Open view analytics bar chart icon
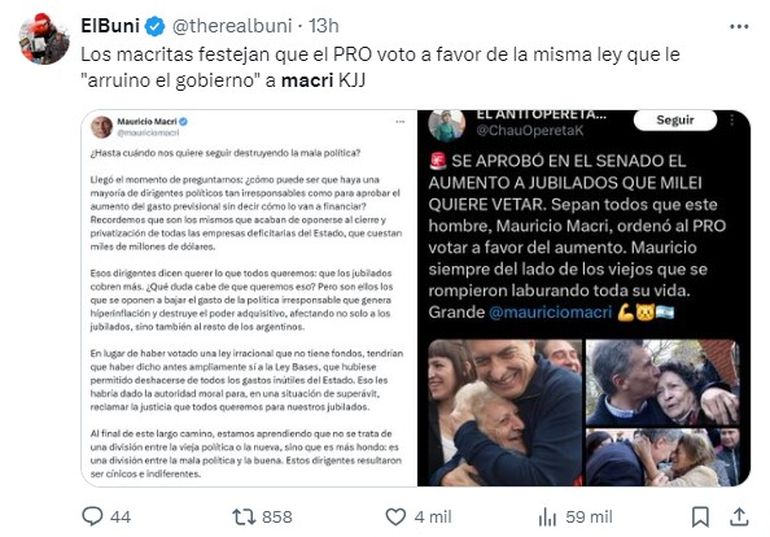Image resolution: width=770 pixels, height=537 pixels. click(548, 517)
